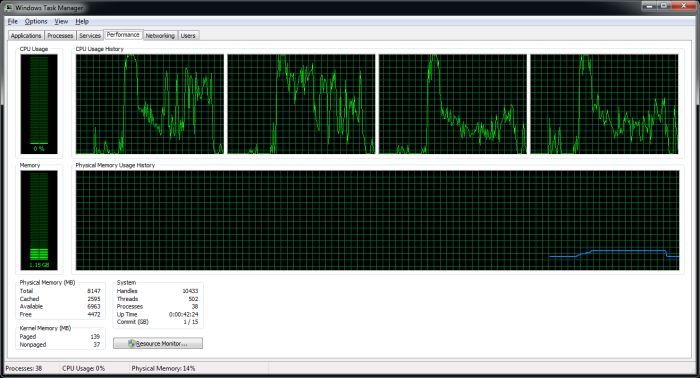The width and height of the screenshot is (700, 378).
Task: Switch to the Networking tab
Action: (x=160, y=36)
